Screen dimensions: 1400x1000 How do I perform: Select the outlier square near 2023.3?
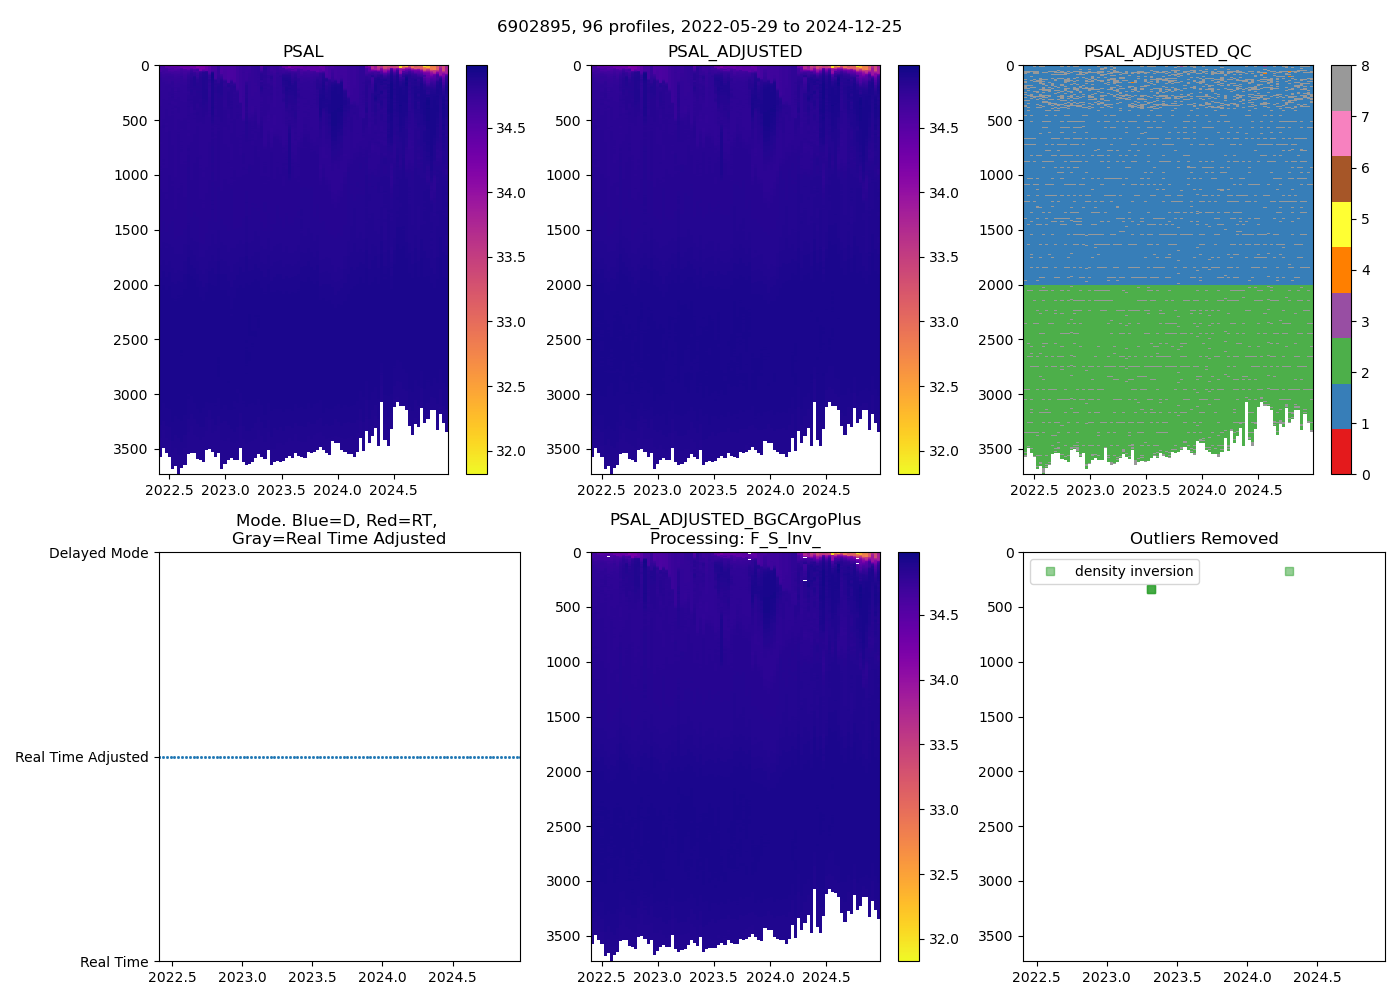(x=1151, y=589)
